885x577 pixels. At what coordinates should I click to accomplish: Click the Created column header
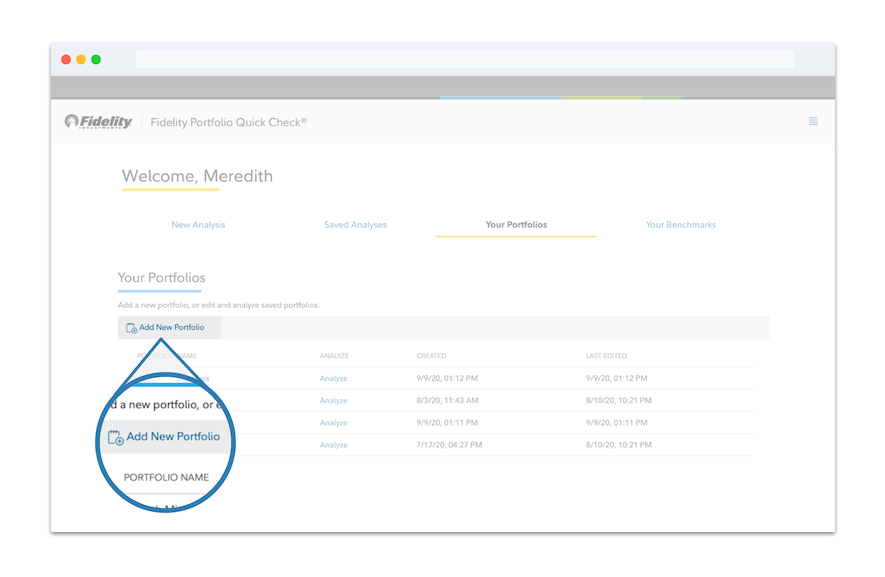click(431, 356)
